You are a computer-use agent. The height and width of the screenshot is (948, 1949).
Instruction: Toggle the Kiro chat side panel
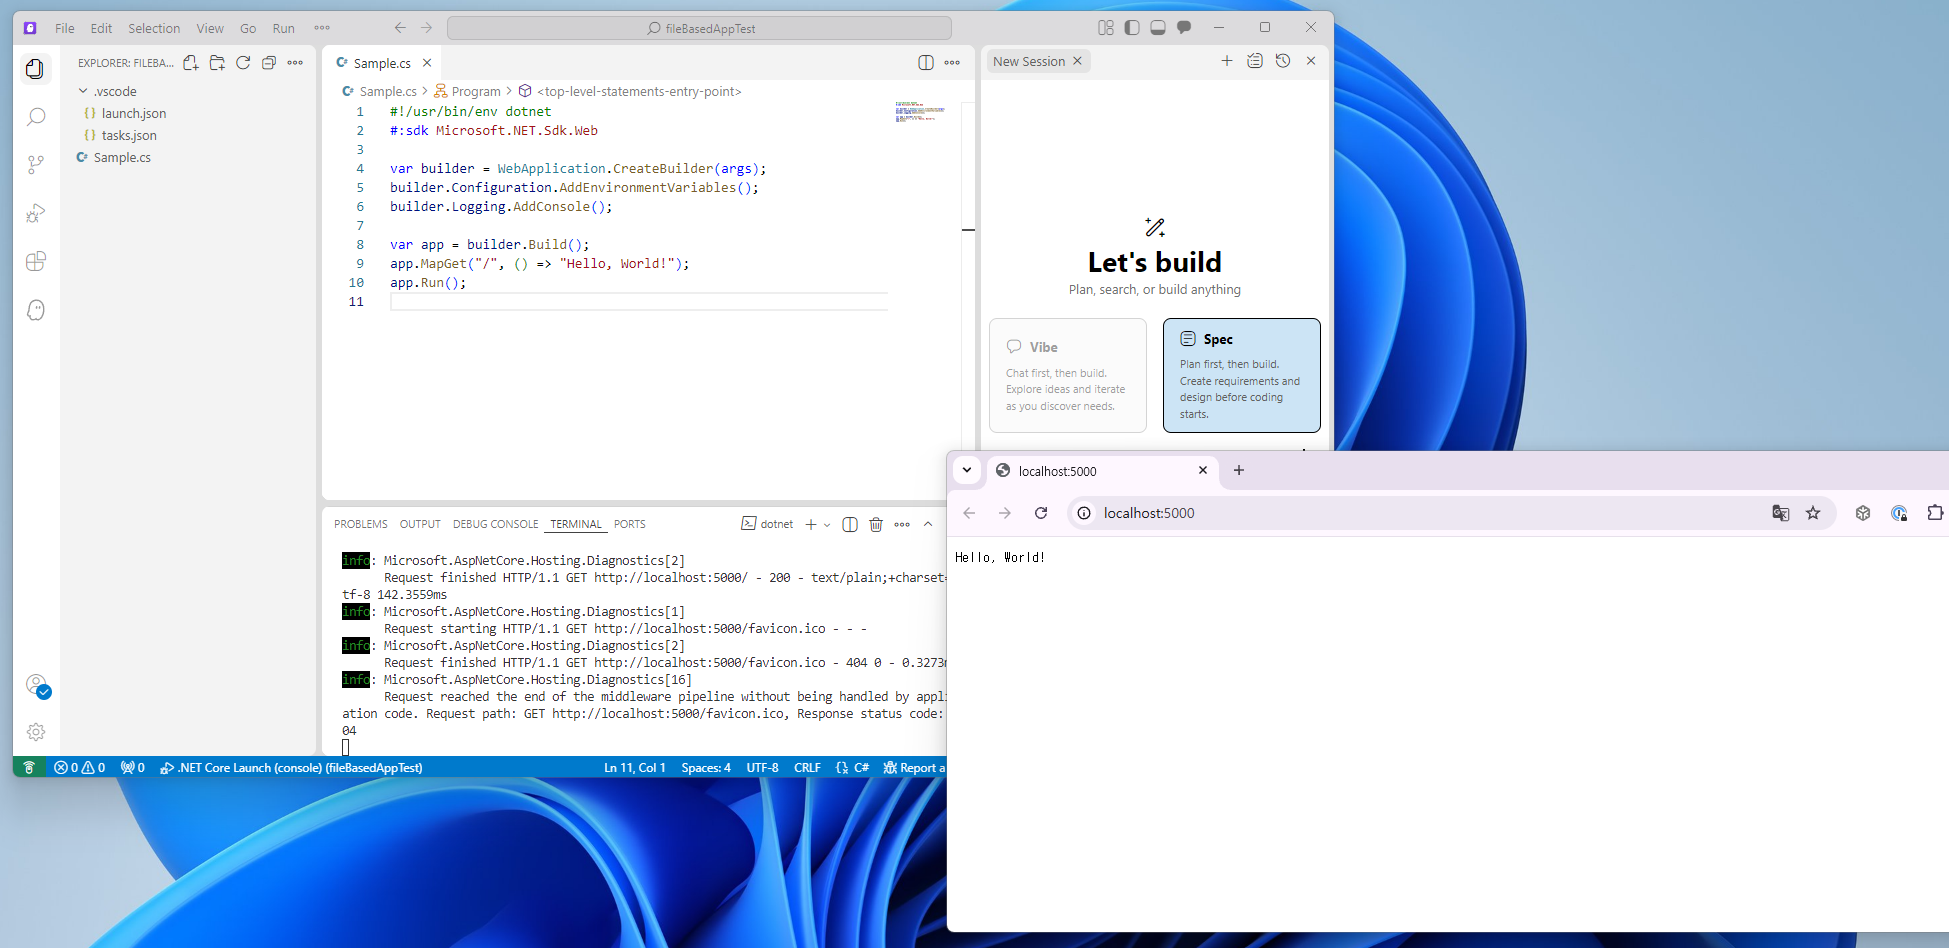click(x=1184, y=28)
